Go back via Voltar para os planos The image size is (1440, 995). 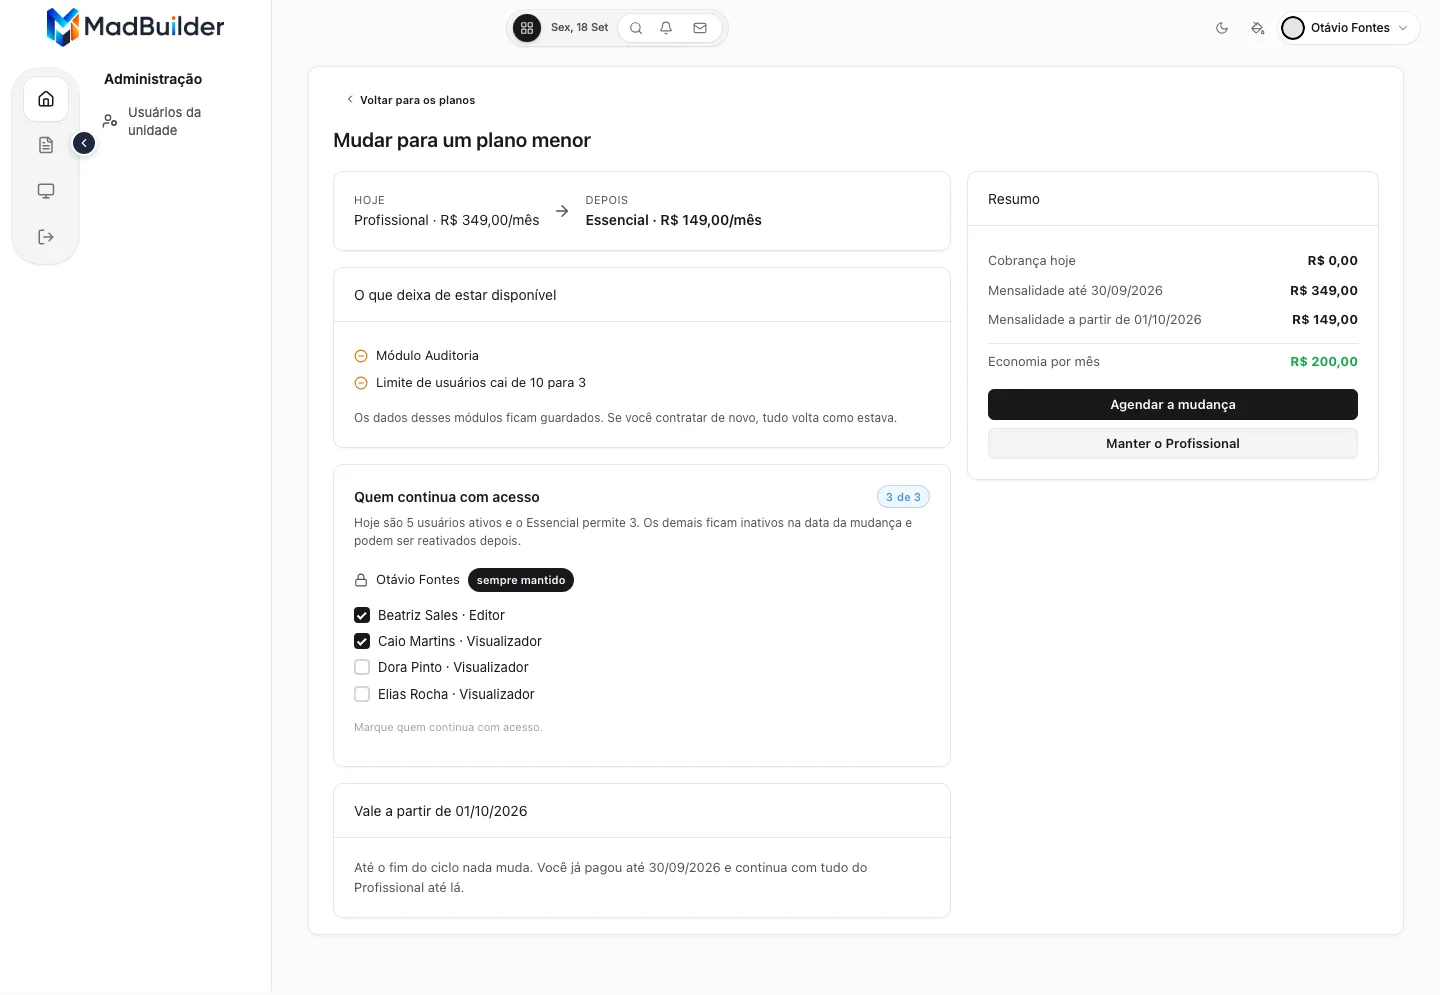(410, 100)
